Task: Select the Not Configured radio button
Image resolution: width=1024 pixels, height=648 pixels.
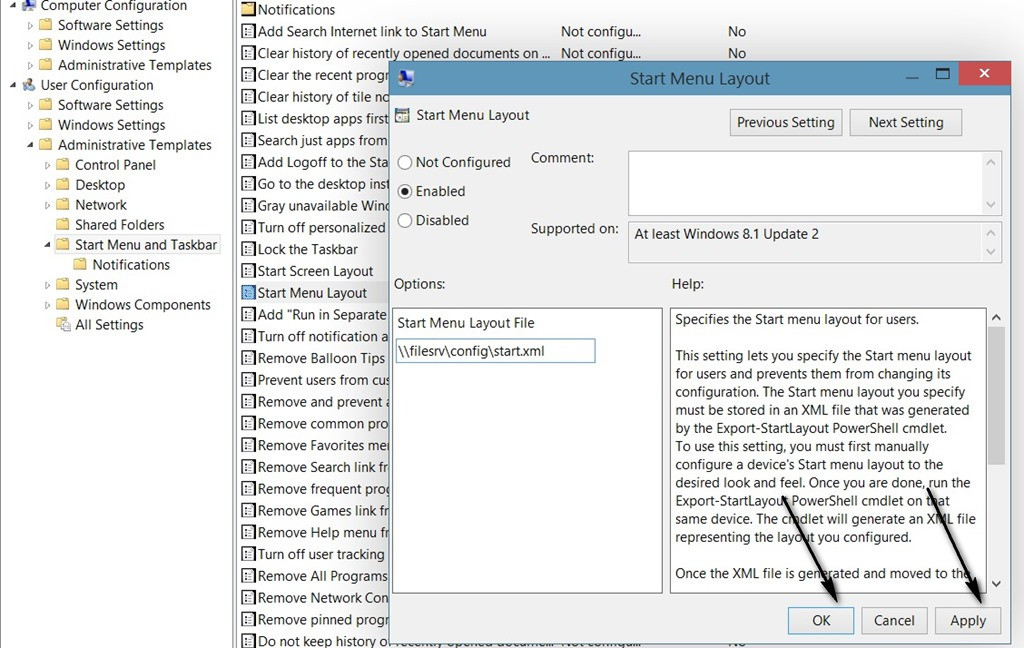Action: pyautogui.click(x=405, y=162)
